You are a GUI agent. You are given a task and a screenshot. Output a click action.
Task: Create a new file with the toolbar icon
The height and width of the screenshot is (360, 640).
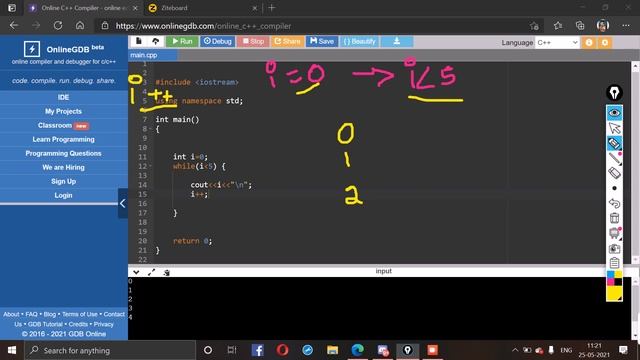(139, 41)
